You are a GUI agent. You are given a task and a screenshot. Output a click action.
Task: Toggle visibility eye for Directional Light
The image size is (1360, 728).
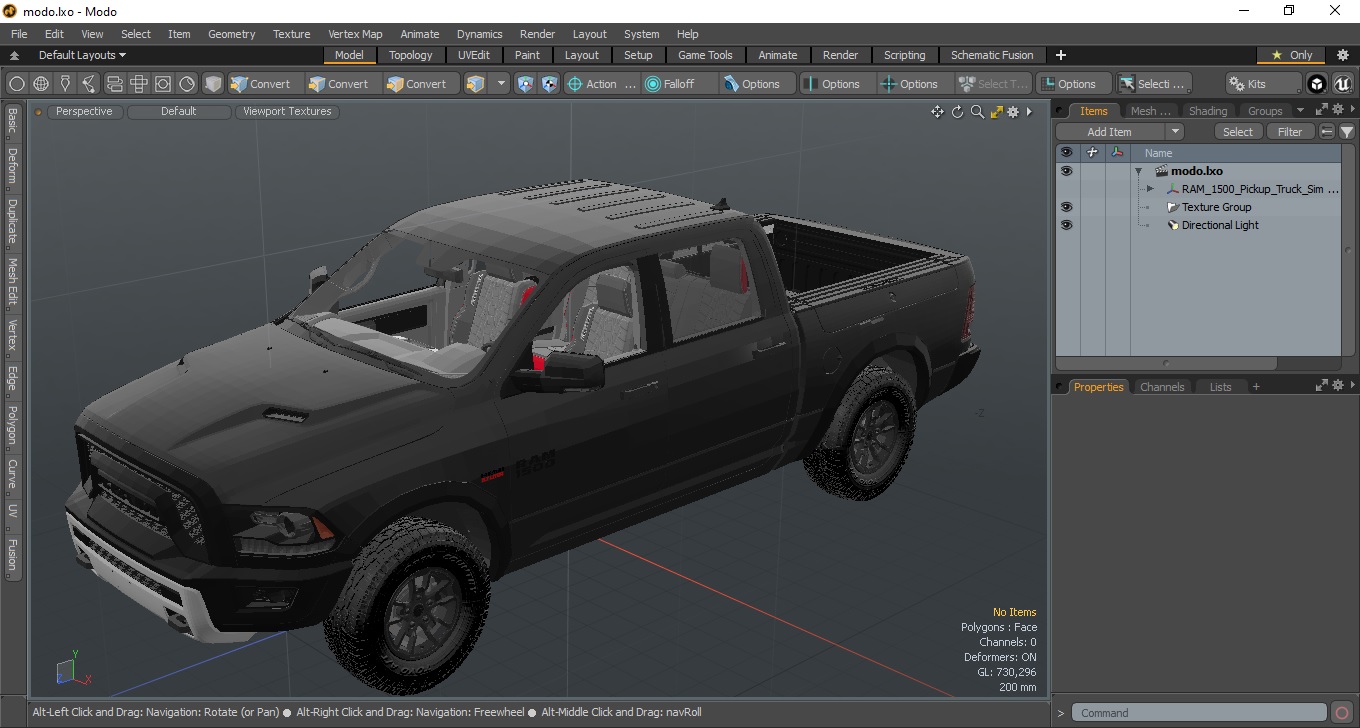pos(1066,225)
